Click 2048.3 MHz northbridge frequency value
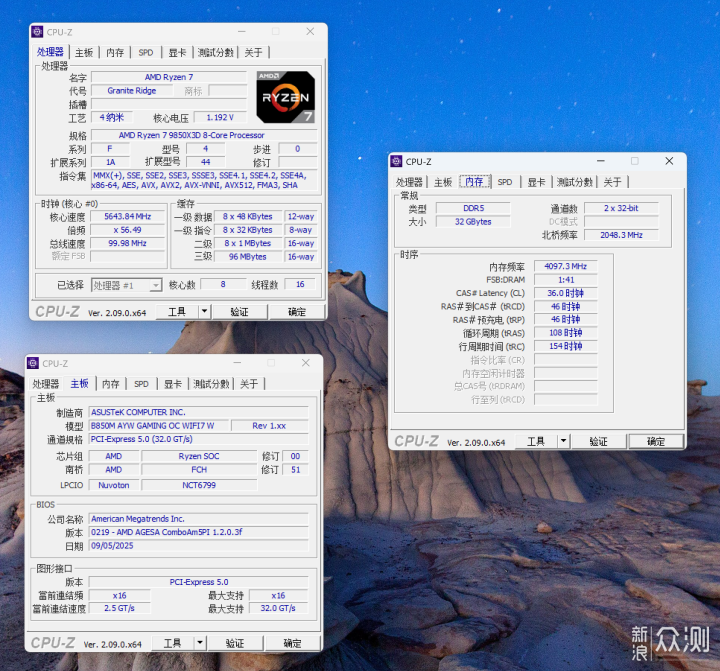The height and width of the screenshot is (671, 720). coord(621,235)
